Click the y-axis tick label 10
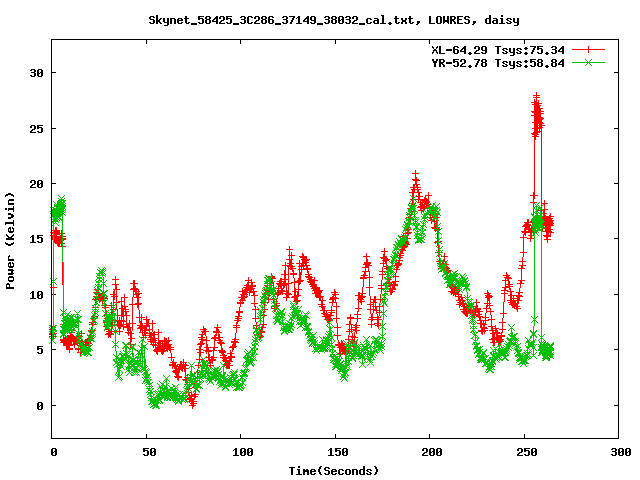Viewport: 640px width, 480px height. click(36, 295)
